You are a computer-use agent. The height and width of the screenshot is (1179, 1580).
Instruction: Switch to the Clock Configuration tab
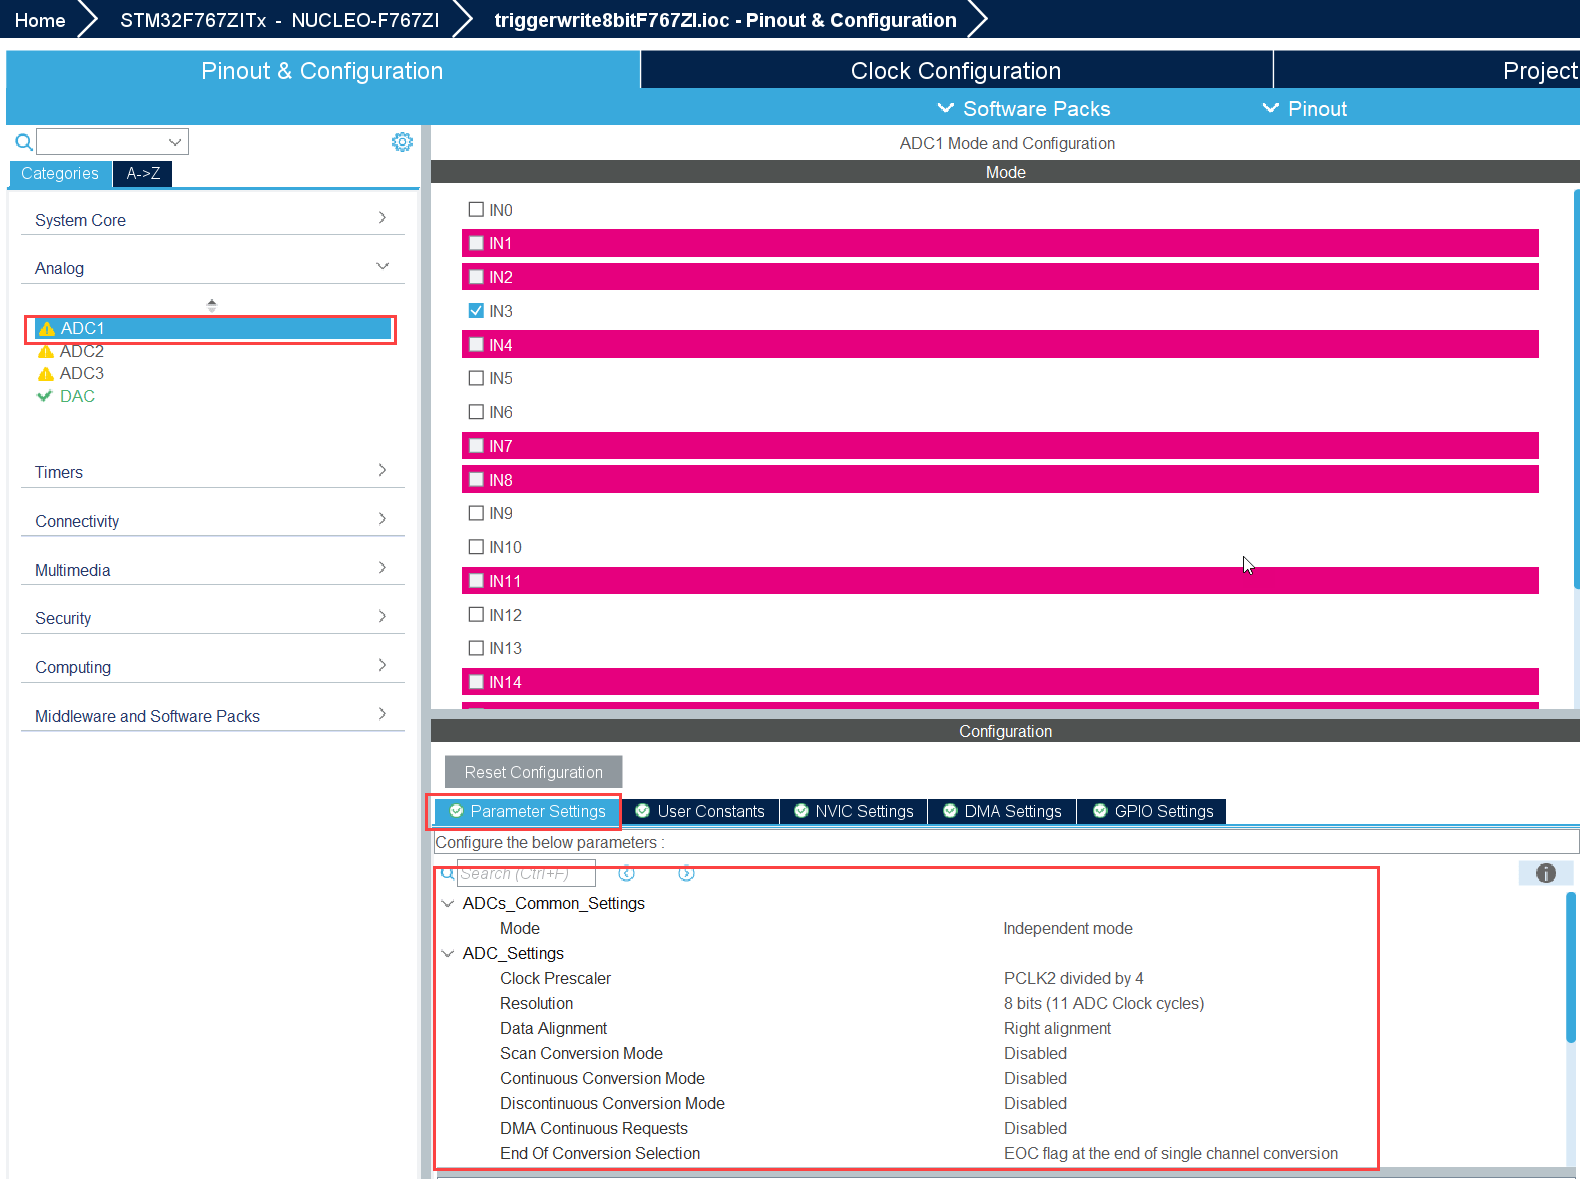pyautogui.click(x=955, y=71)
